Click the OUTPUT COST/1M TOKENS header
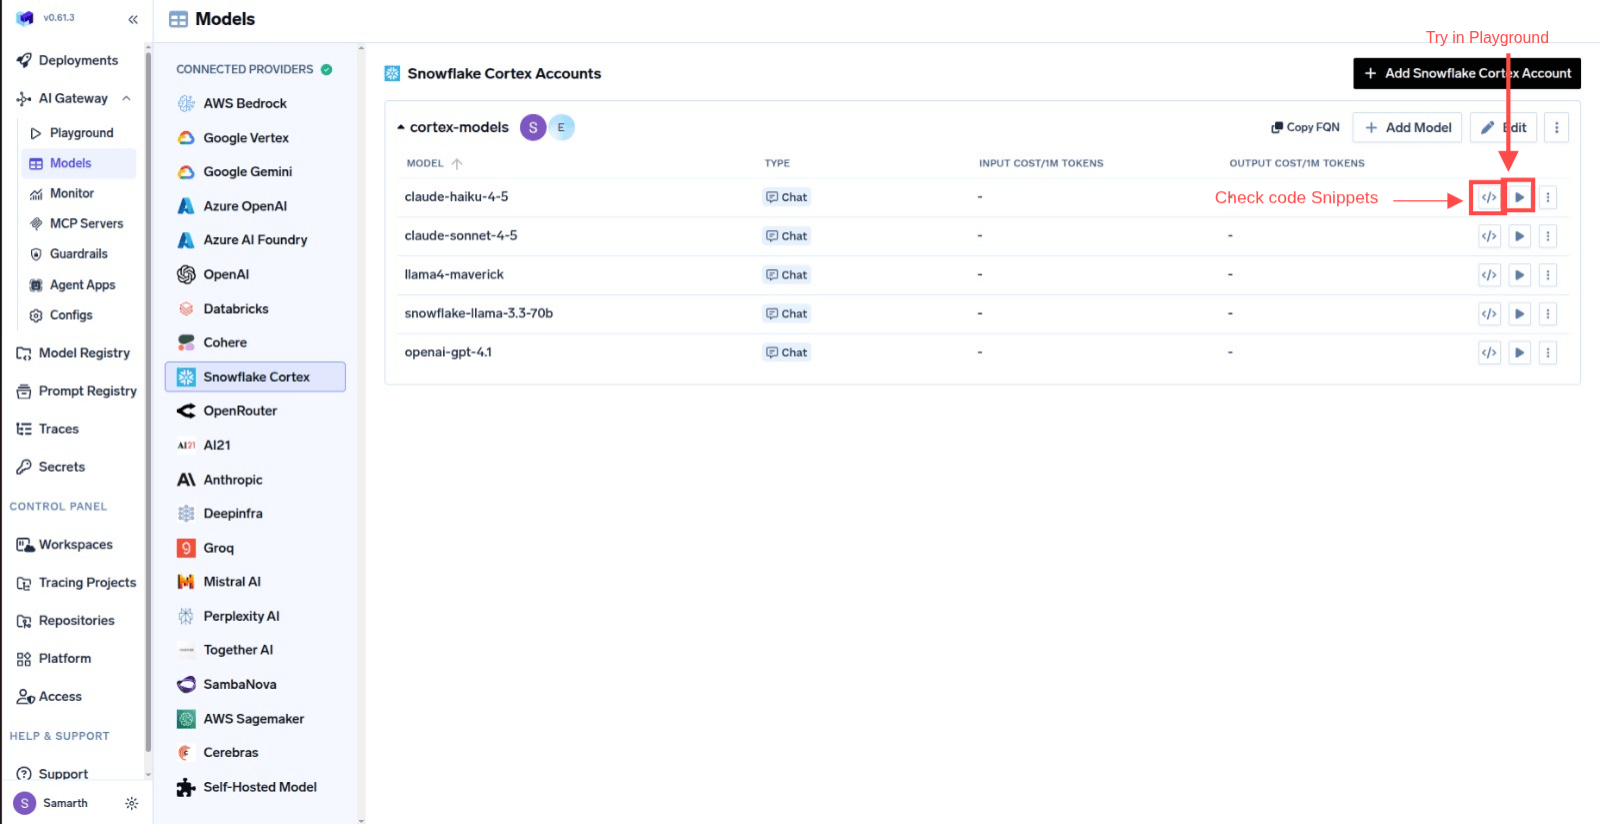 click(x=1297, y=163)
